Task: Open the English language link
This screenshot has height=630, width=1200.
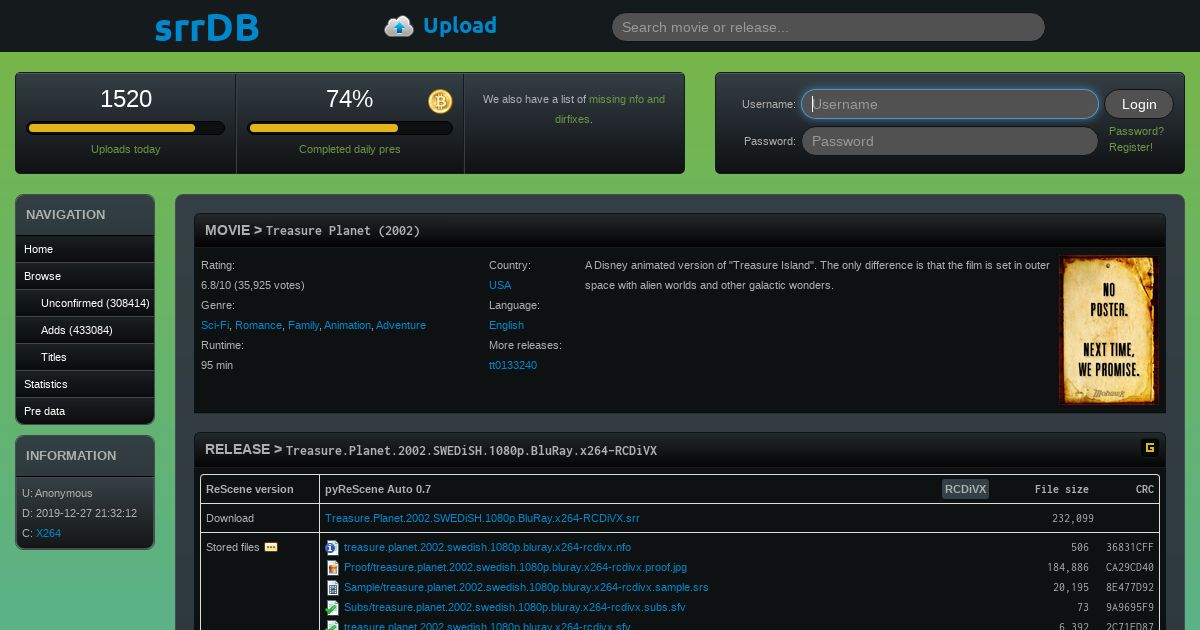Action: tap(506, 325)
